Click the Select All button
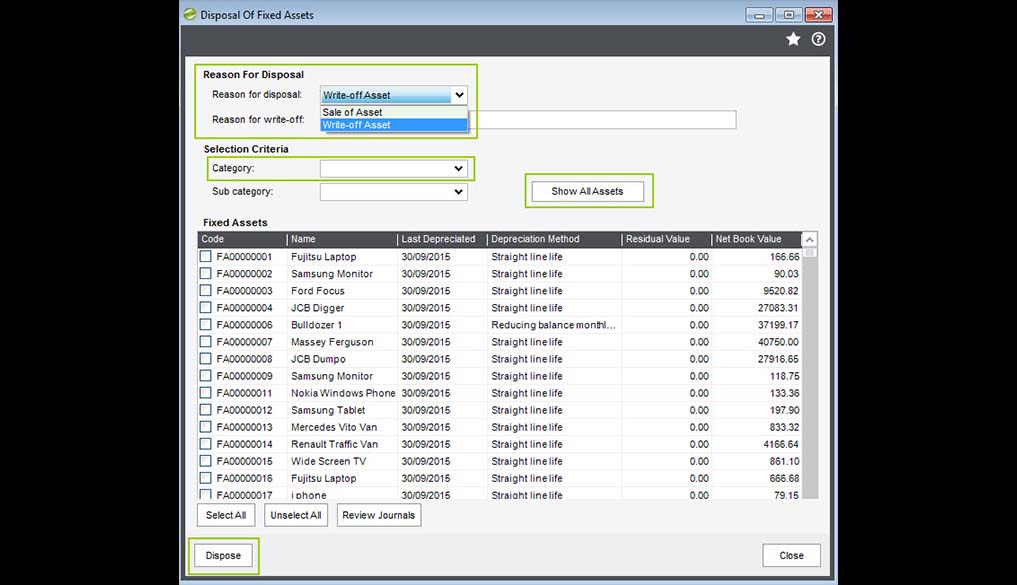Image resolution: width=1017 pixels, height=585 pixels. coord(226,515)
